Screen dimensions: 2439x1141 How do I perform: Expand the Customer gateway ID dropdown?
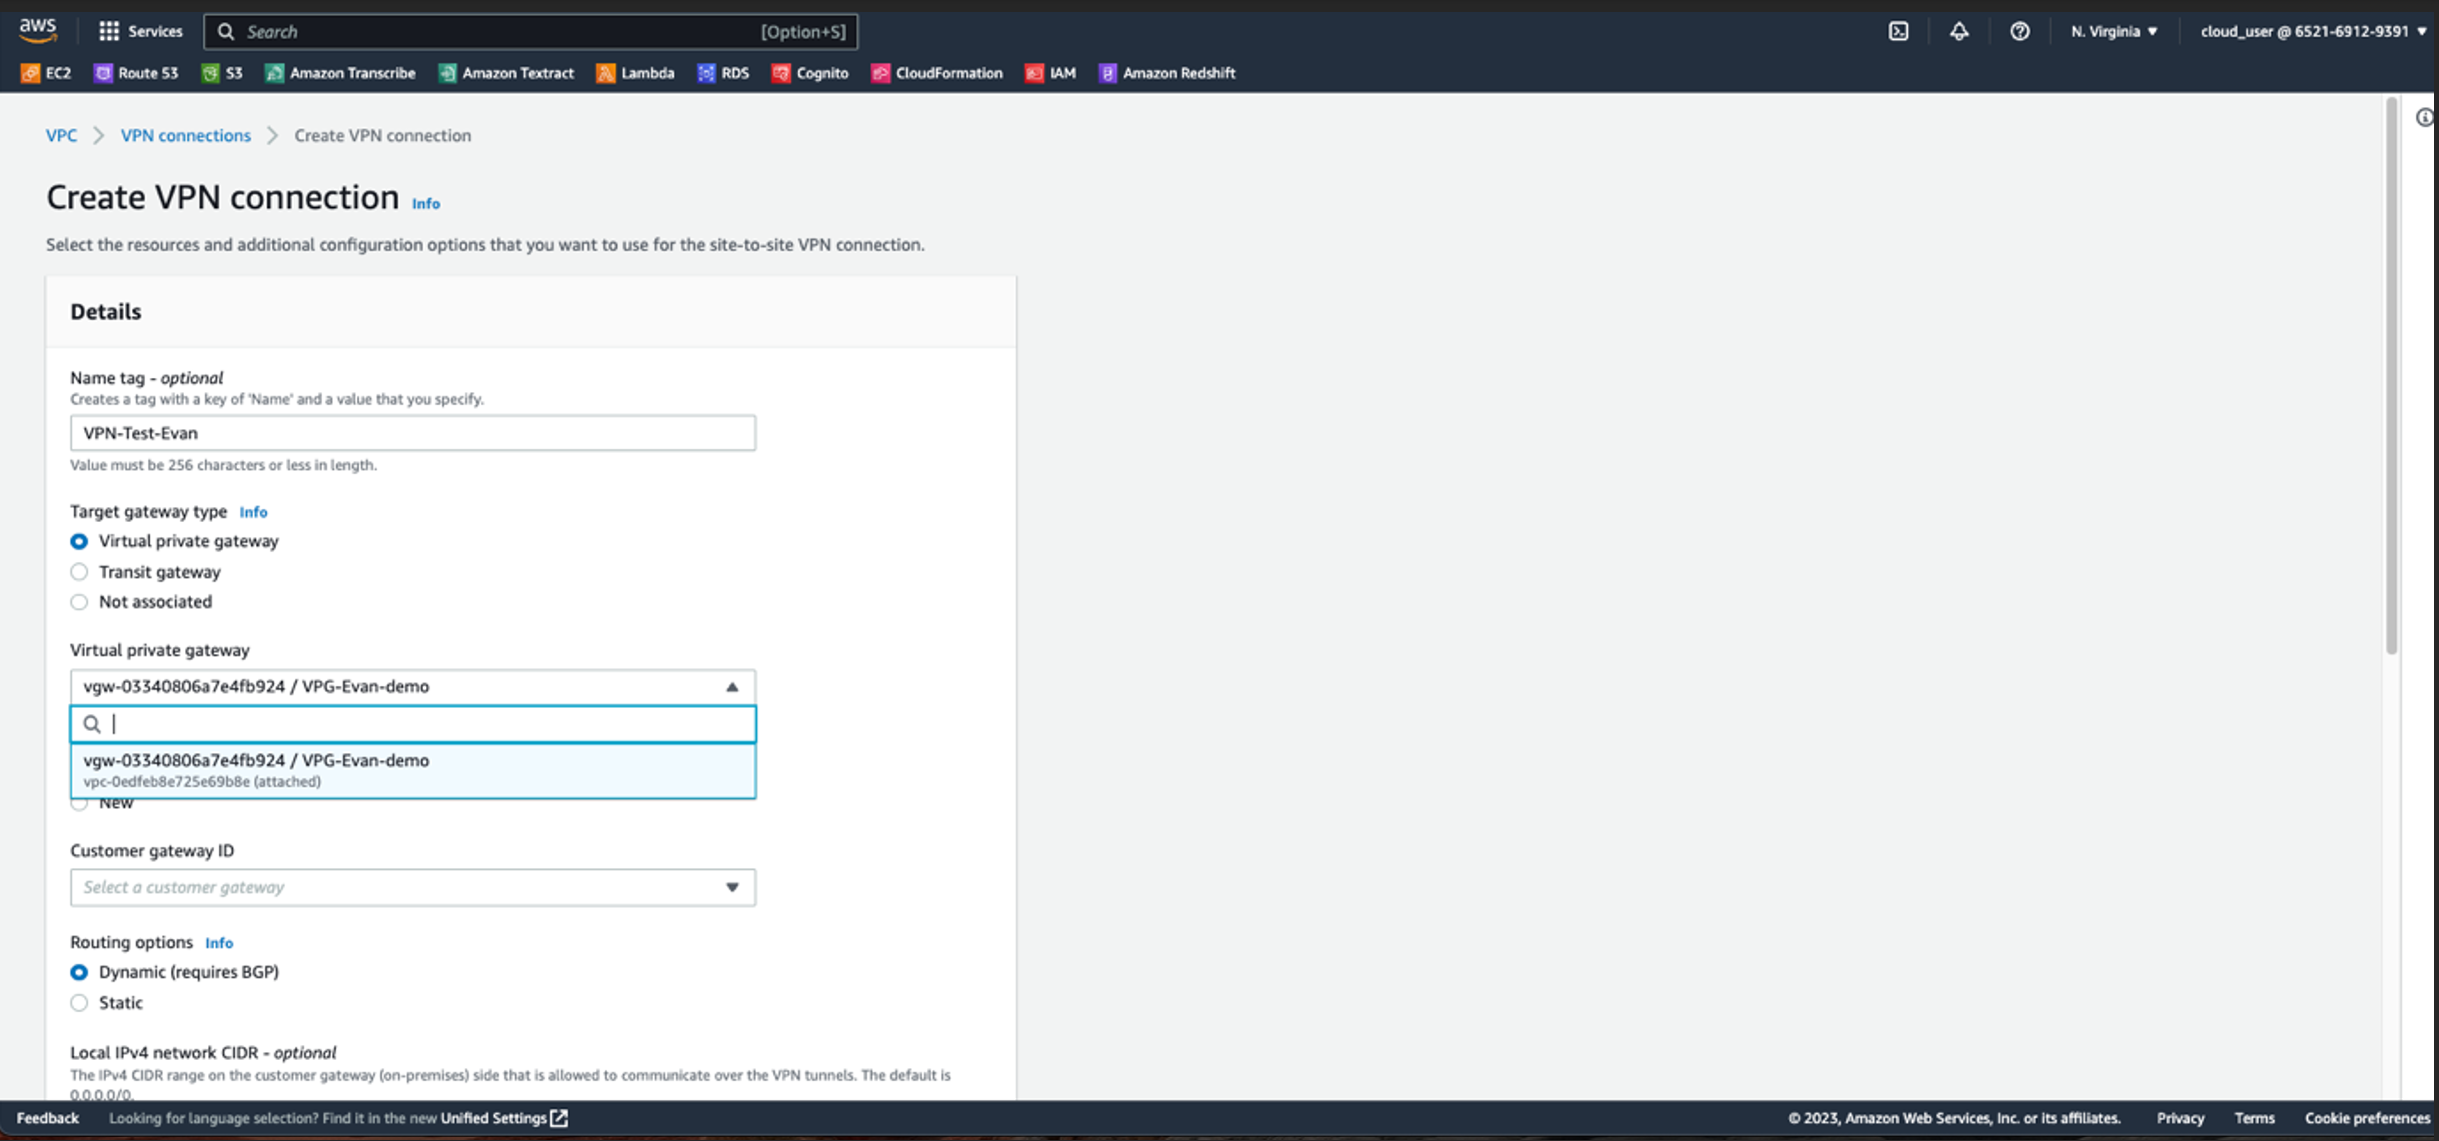click(412, 887)
